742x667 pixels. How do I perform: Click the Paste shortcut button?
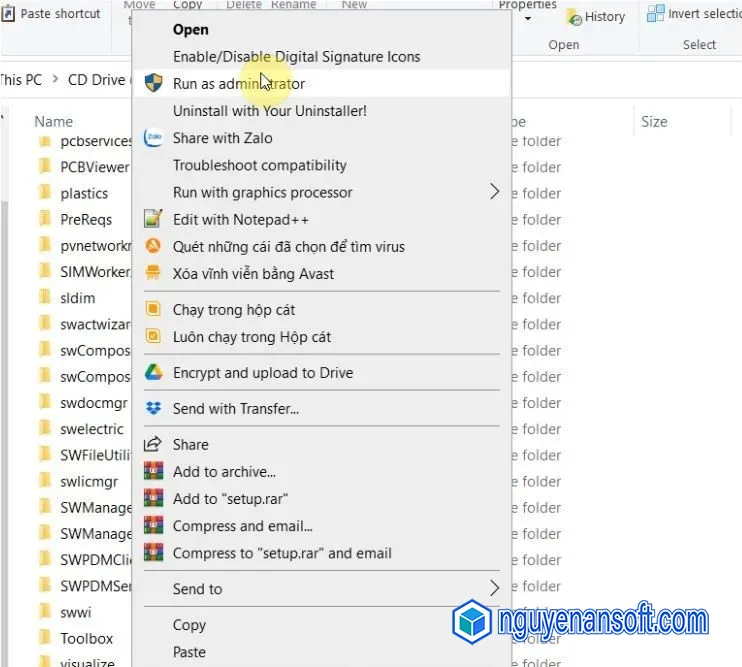tap(51, 13)
